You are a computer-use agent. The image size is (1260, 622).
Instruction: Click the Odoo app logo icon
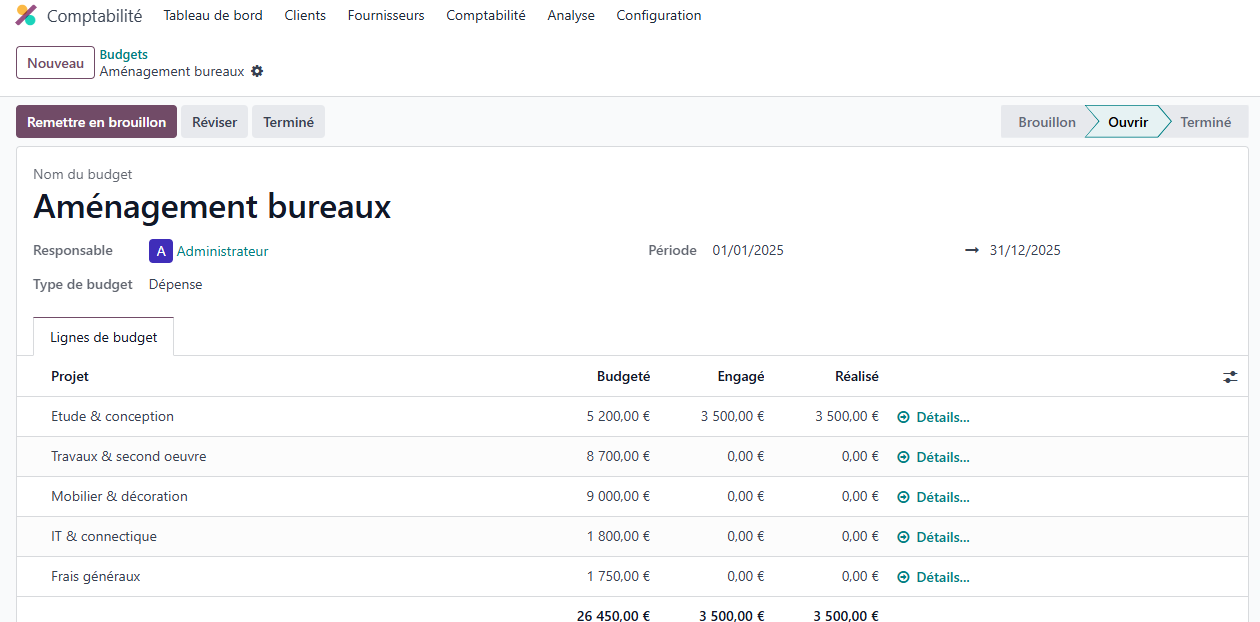pyautogui.click(x=26, y=16)
